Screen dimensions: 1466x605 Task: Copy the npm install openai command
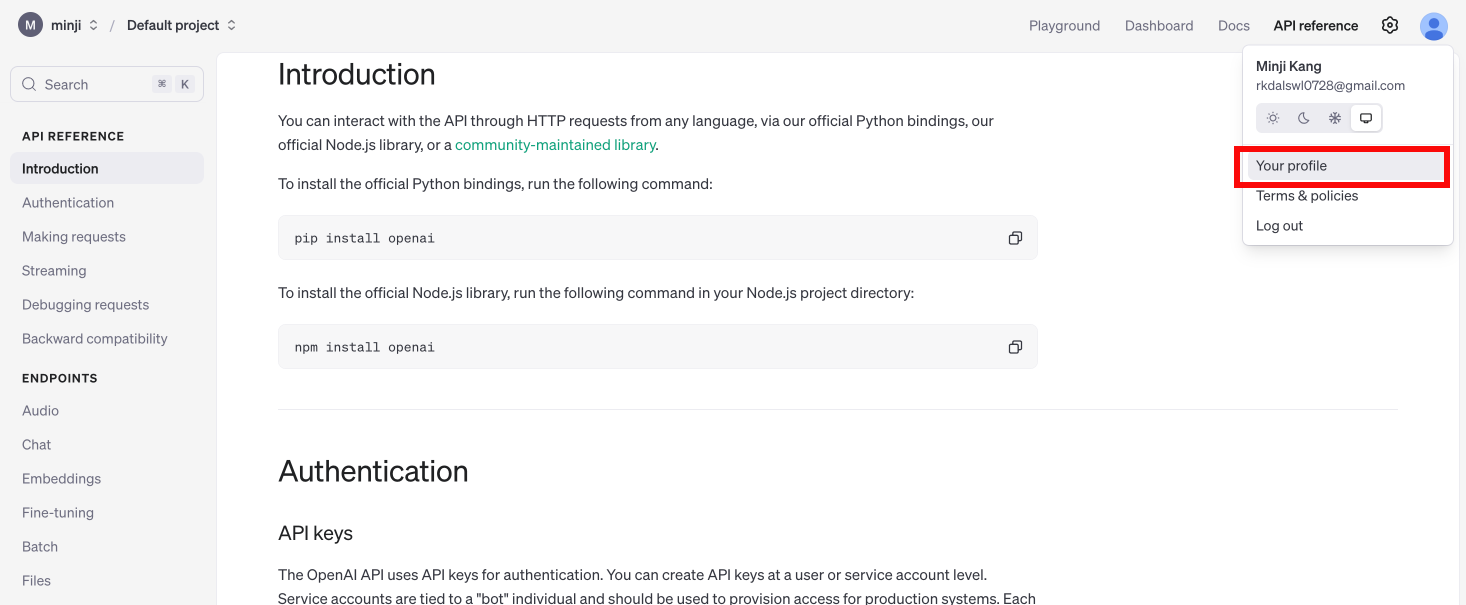pos(1015,347)
